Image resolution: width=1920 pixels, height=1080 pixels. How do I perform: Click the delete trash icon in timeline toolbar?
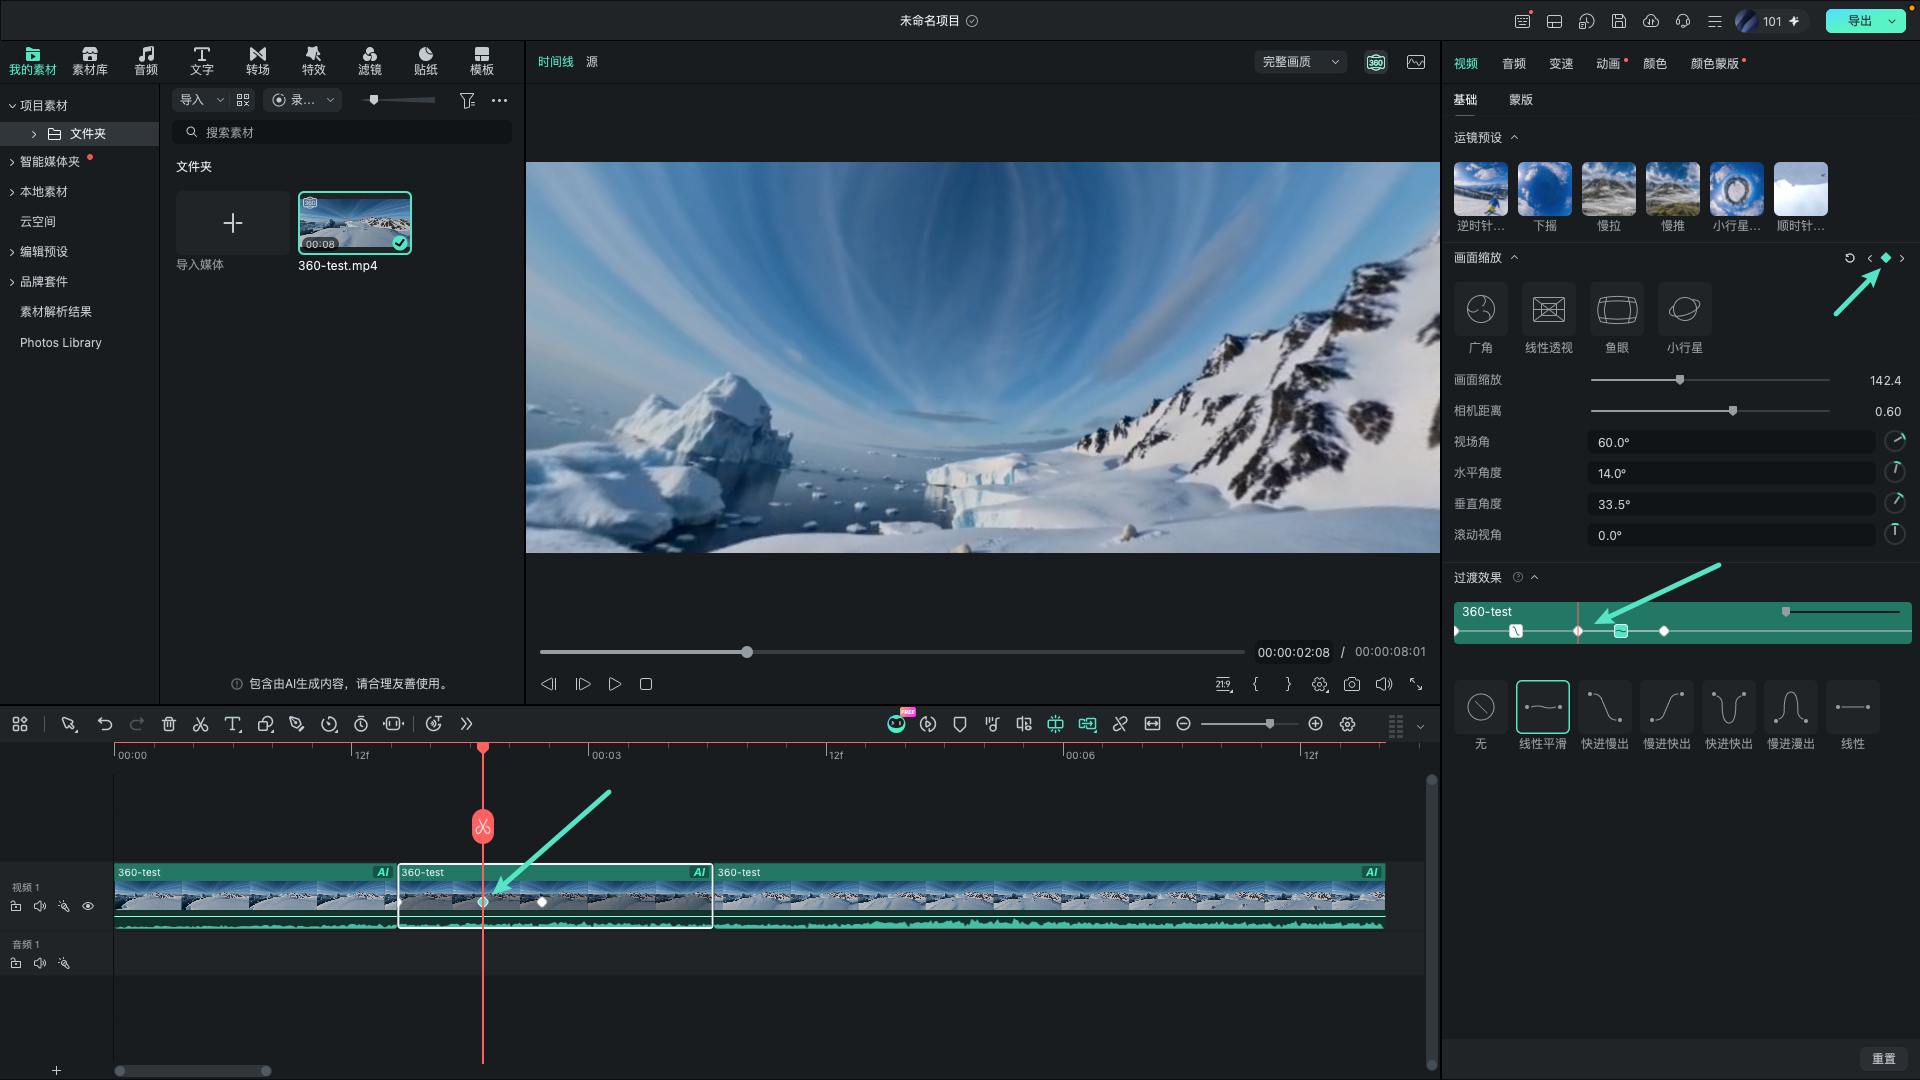pyautogui.click(x=168, y=724)
